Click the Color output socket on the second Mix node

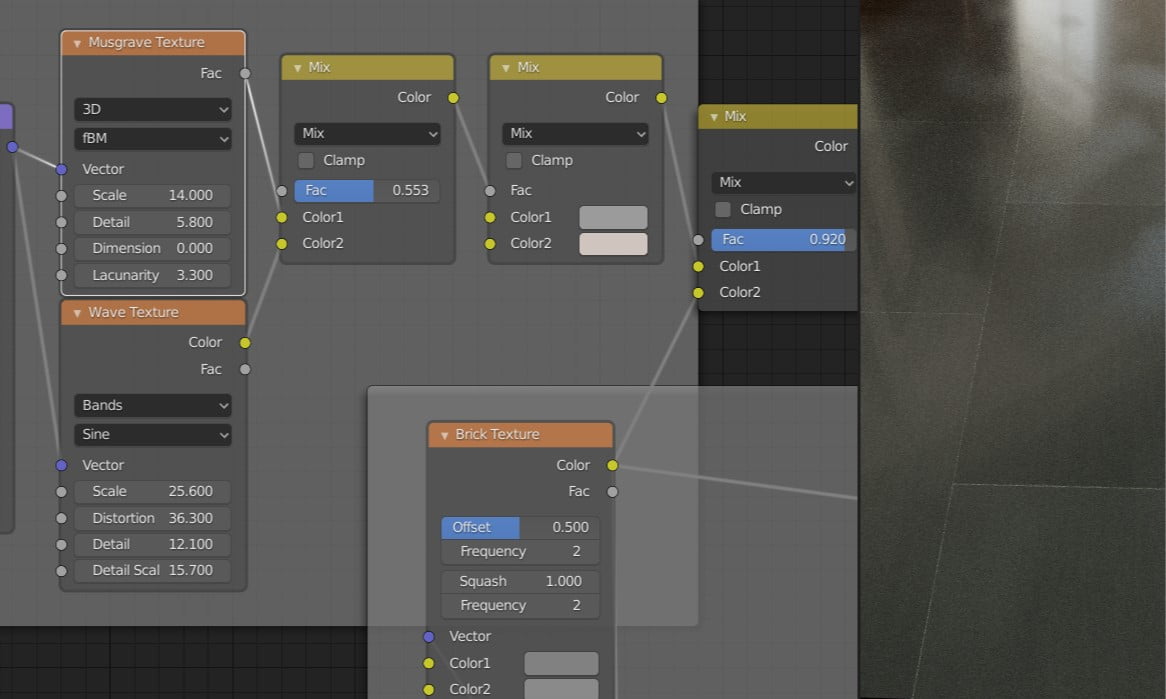(x=661, y=98)
